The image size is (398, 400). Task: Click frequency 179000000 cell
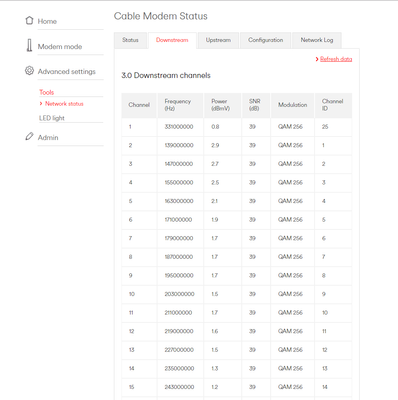(x=179, y=238)
